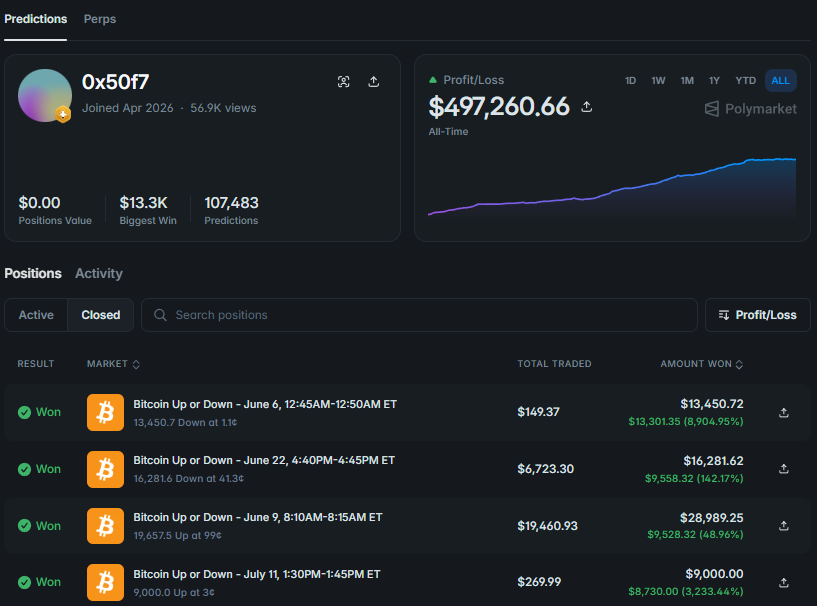Select the ALL time range
This screenshot has height=606, width=817.
pyautogui.click(x=780, y=81)
